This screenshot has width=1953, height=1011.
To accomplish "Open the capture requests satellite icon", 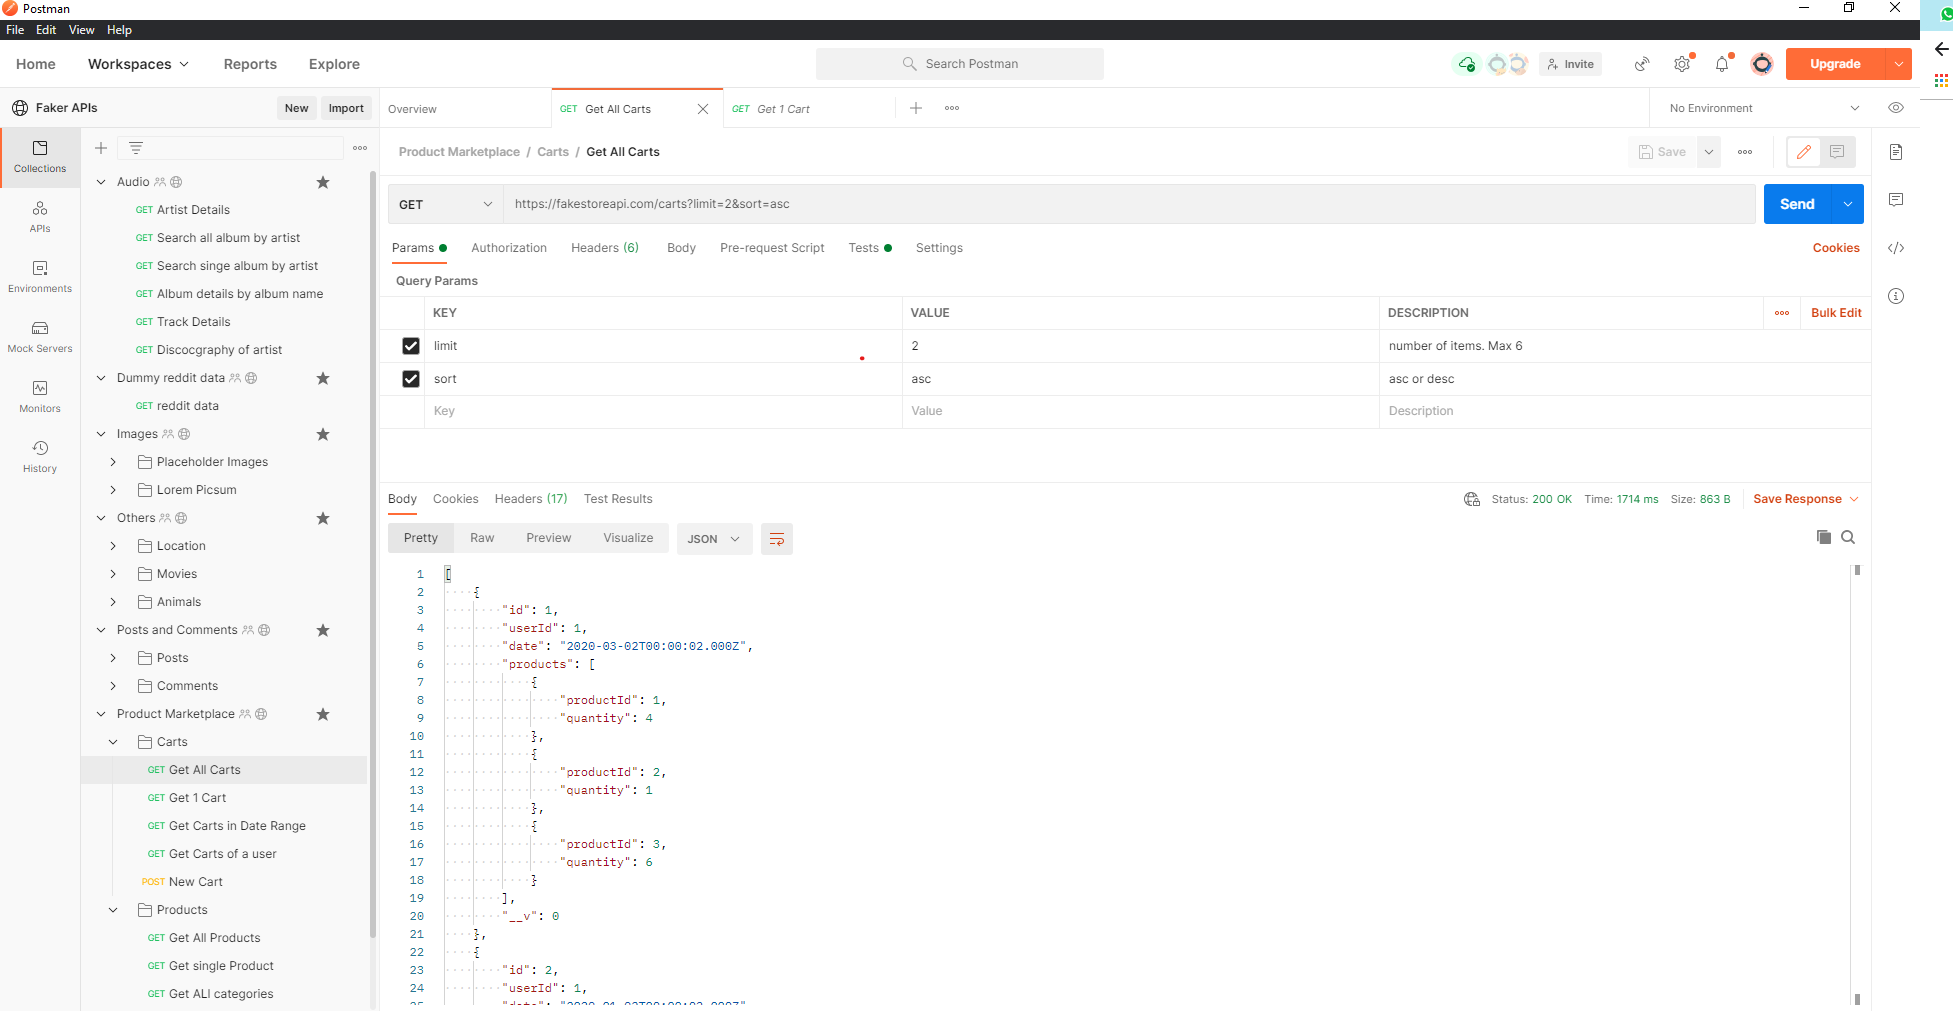I will coord(1642,64).
